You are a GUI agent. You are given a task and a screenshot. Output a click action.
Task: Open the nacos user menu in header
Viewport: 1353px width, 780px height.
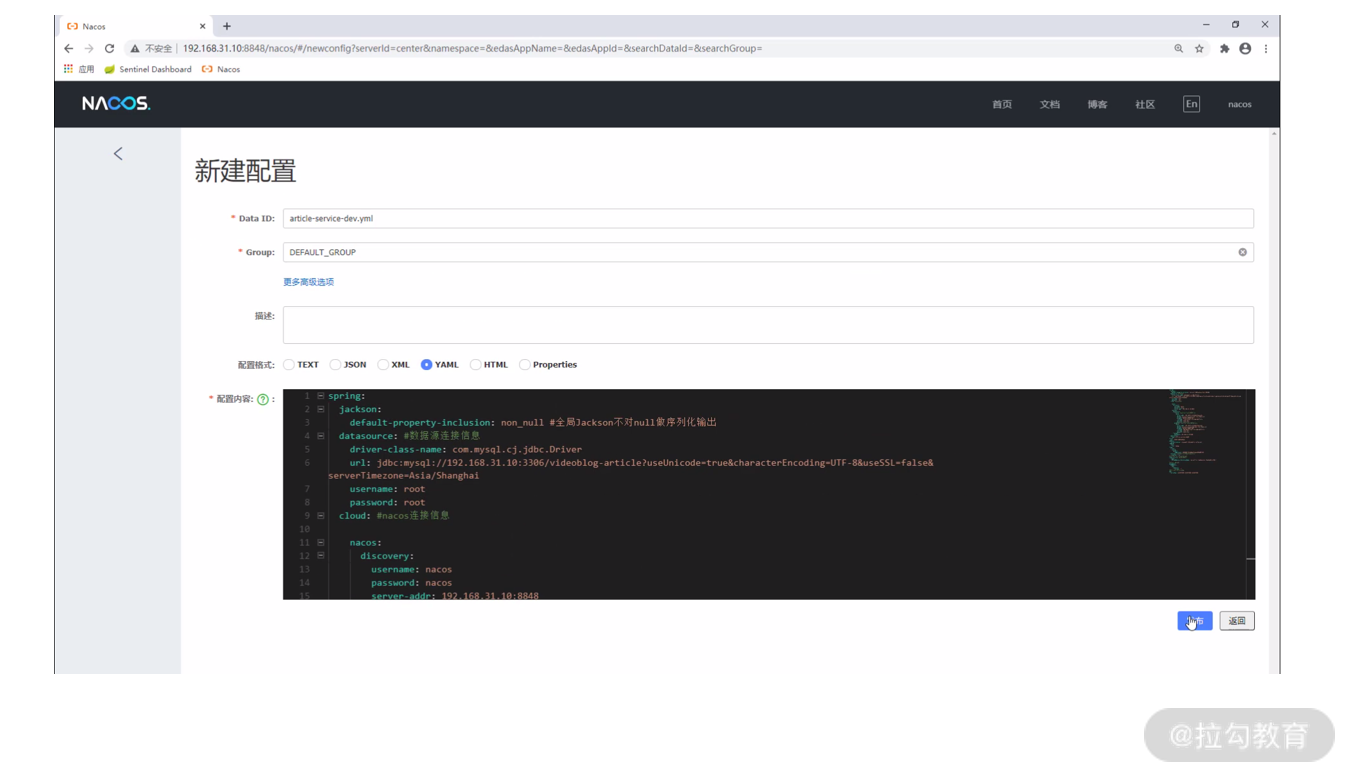pyautogui.click(x=1240, y=104)
